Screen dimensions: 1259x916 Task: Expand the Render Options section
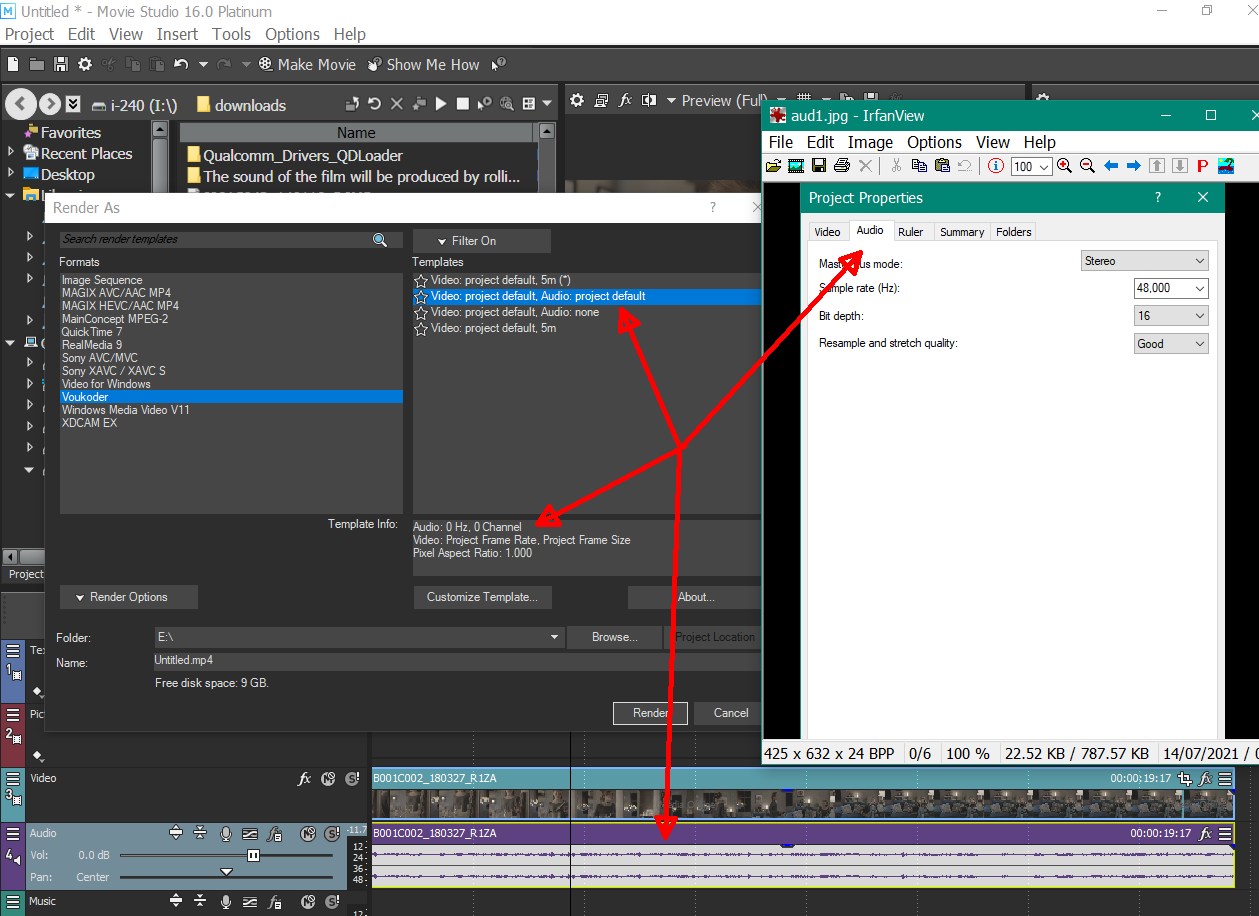pos(128,597)
